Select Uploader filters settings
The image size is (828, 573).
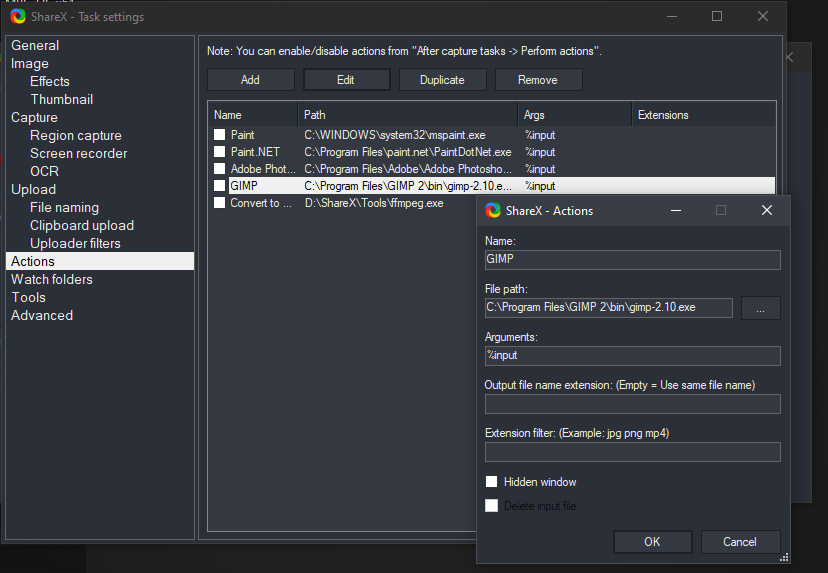coord(75,243)
